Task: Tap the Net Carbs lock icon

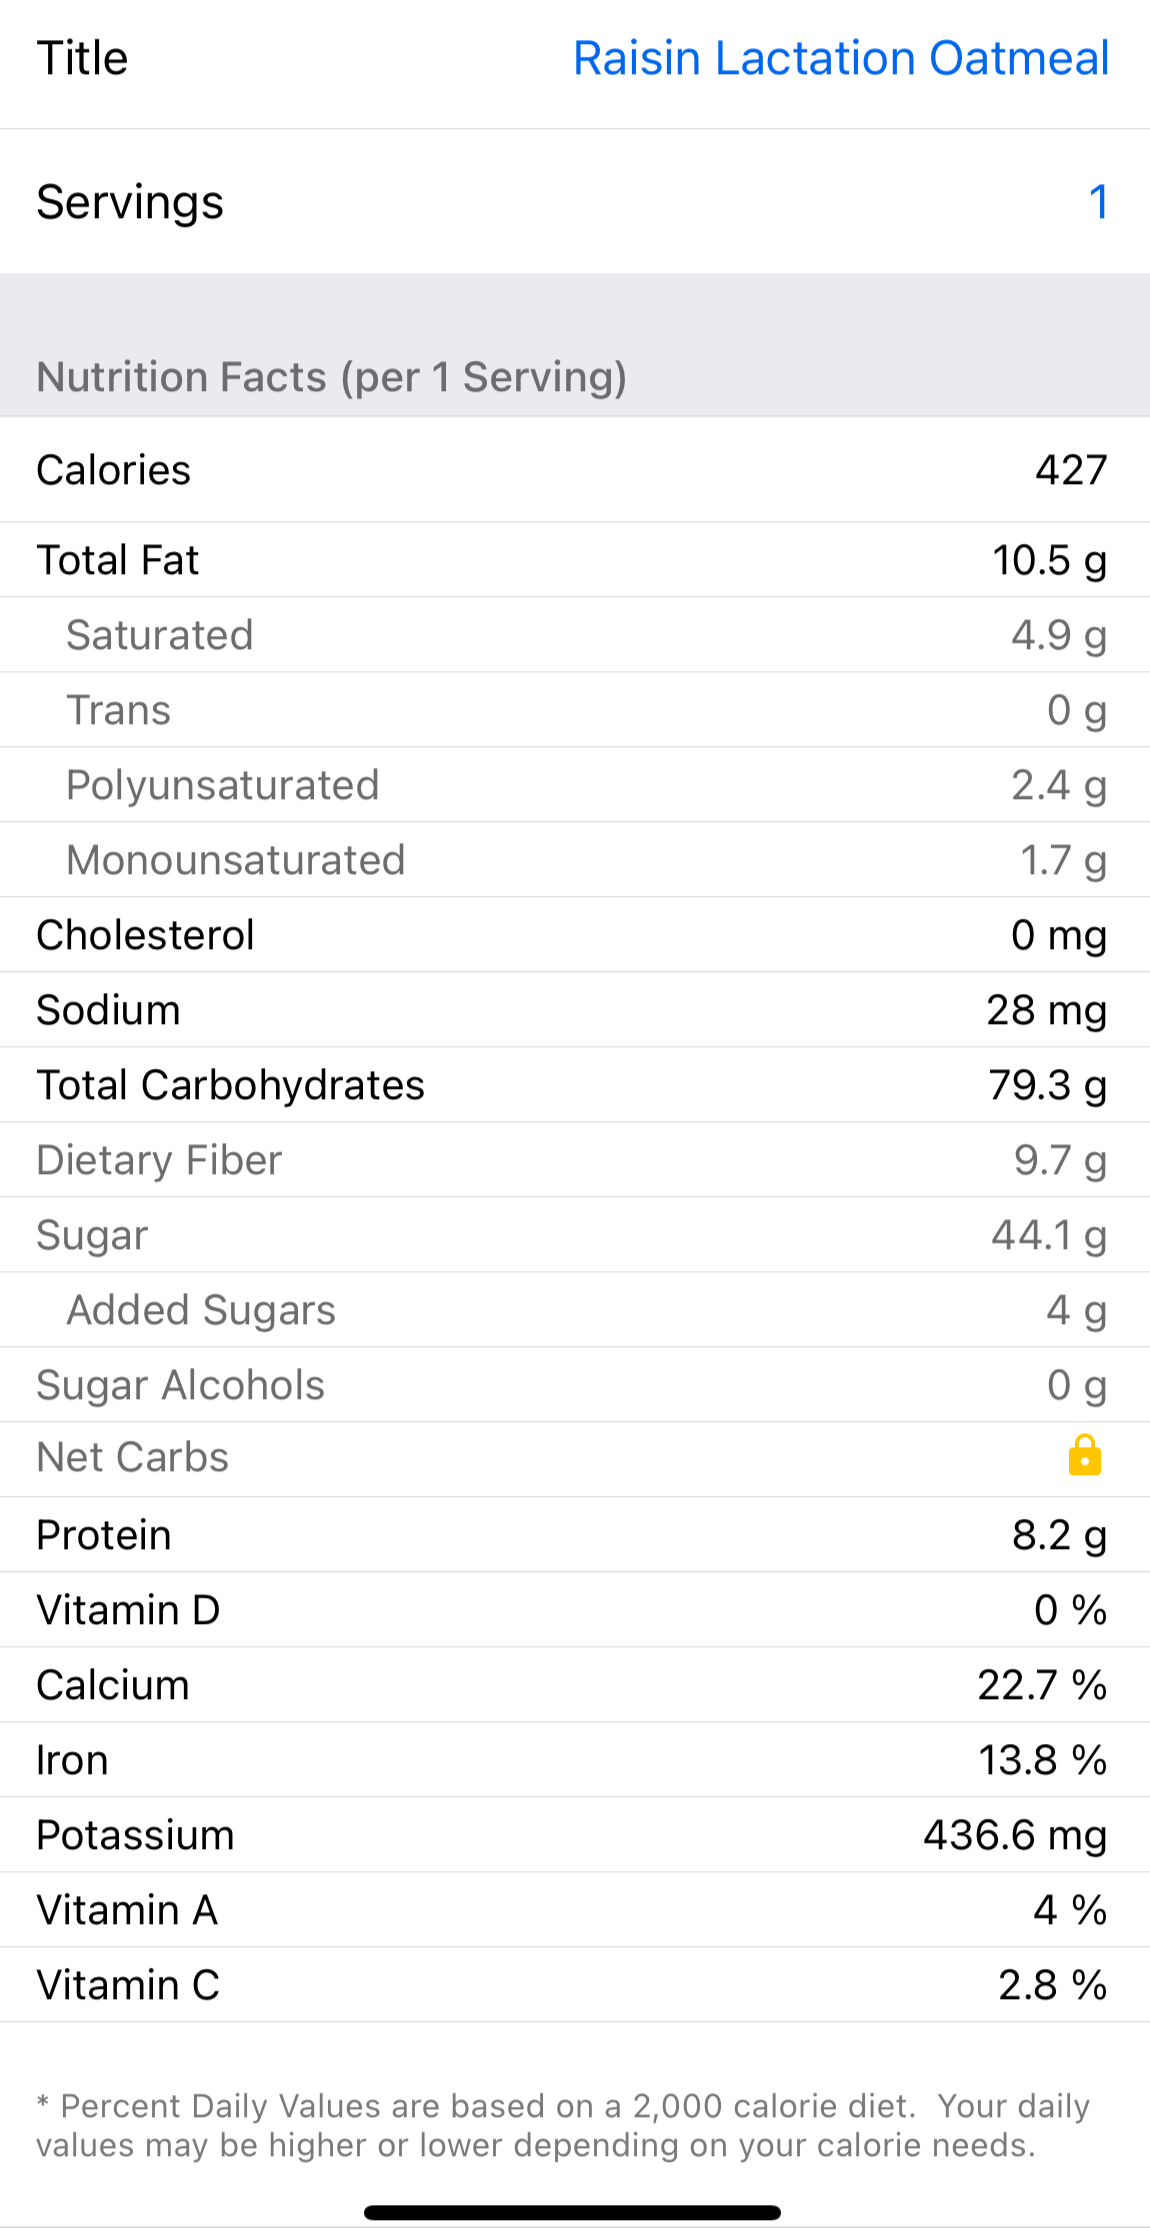Action: 1084,1456
